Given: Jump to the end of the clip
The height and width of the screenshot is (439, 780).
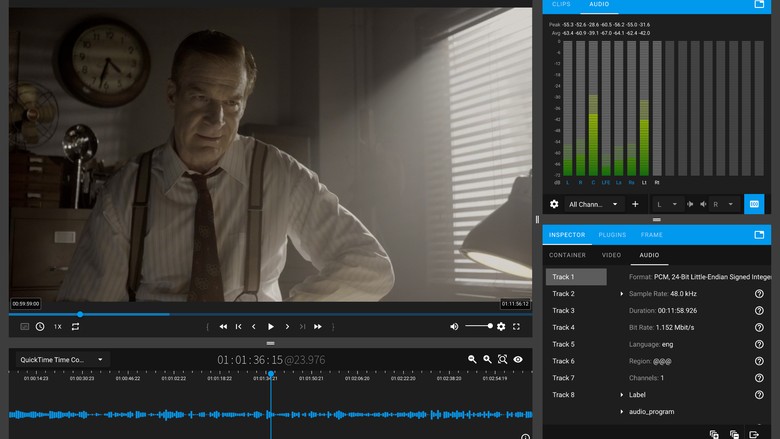Looking at the screenshot, I should click(302, 327).
